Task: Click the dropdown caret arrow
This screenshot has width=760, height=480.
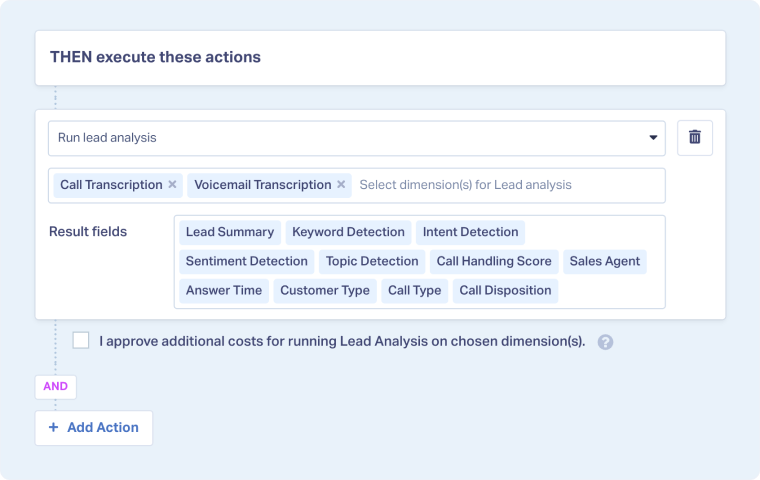Action: tap(653, 138)
